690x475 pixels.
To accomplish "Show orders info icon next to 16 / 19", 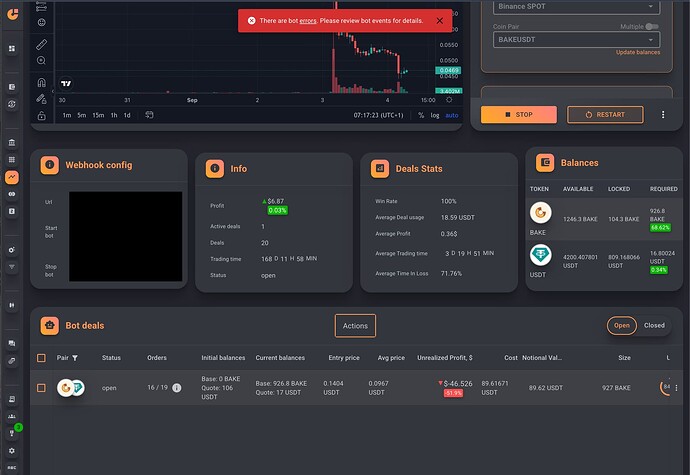I will (177, 388).
